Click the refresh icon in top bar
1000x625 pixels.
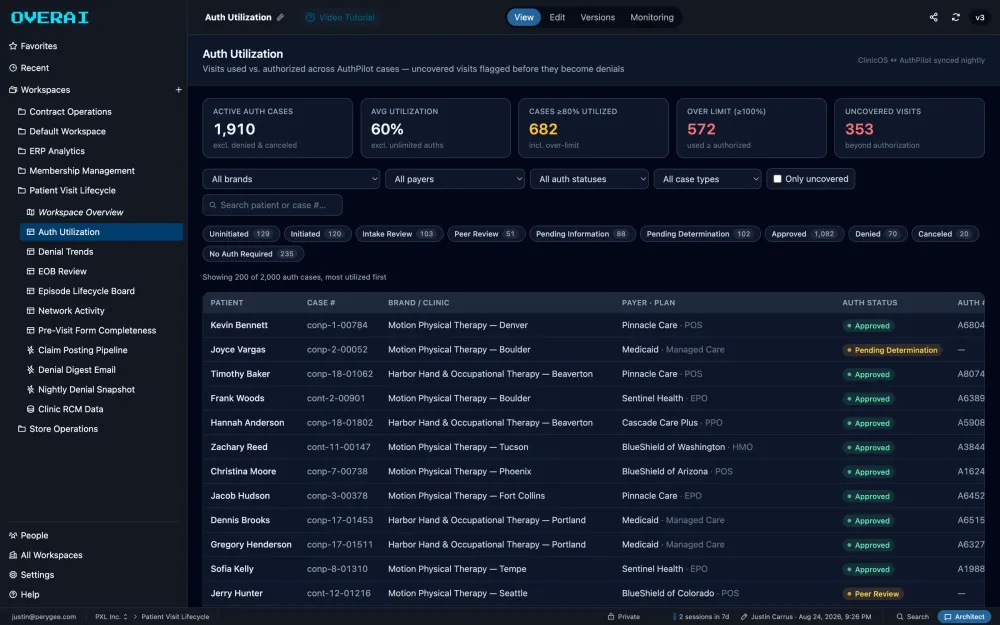click(x=955, y=17)
